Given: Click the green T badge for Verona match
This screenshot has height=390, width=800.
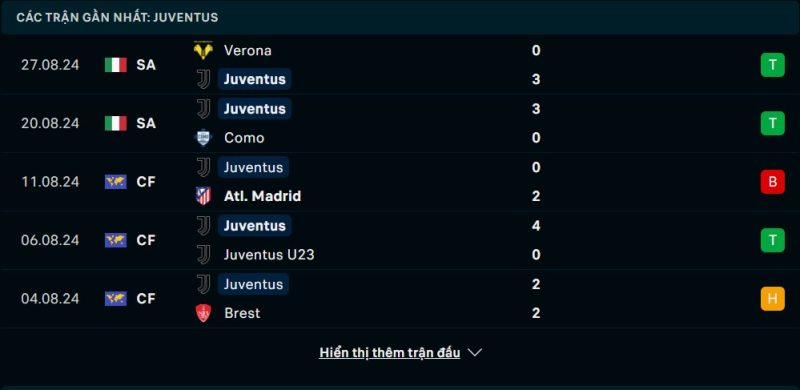Looking at the screenshot, I should 772,65.
